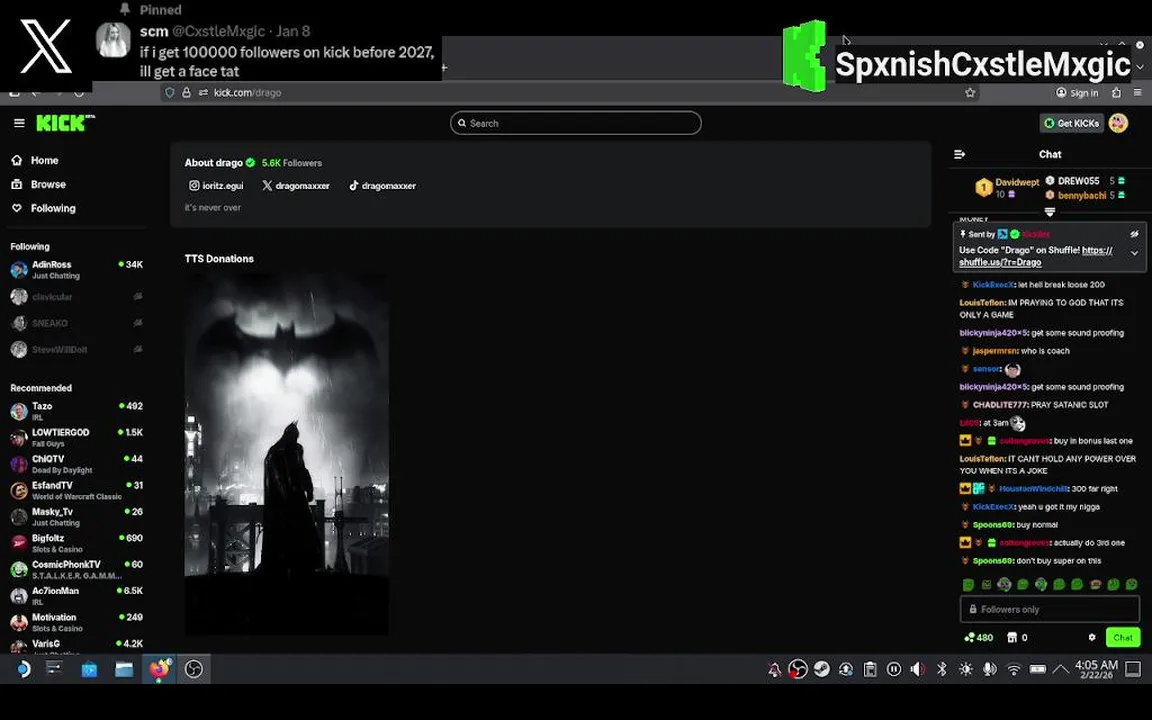The width and height of the screenshot is (1152, 720).
Task: Click the shield tracking protection icon
Action: point(170,93)
